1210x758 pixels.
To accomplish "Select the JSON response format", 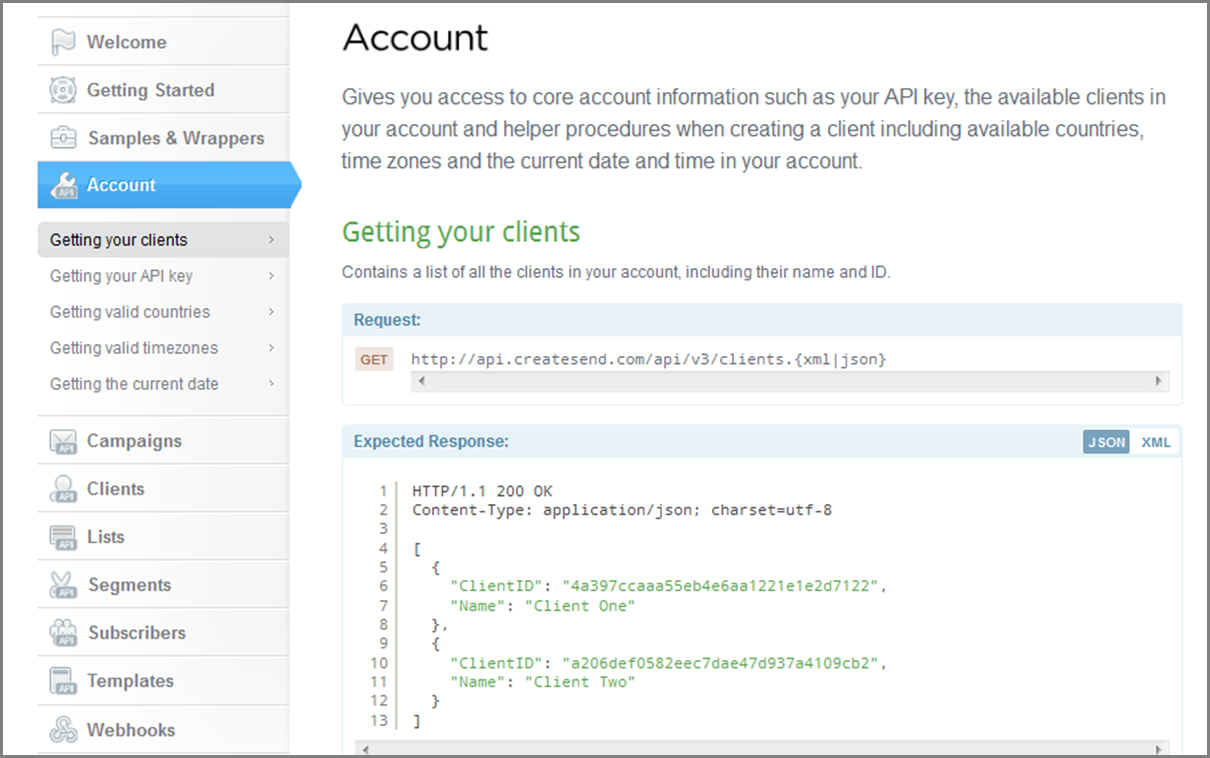I will point(1106,442).
